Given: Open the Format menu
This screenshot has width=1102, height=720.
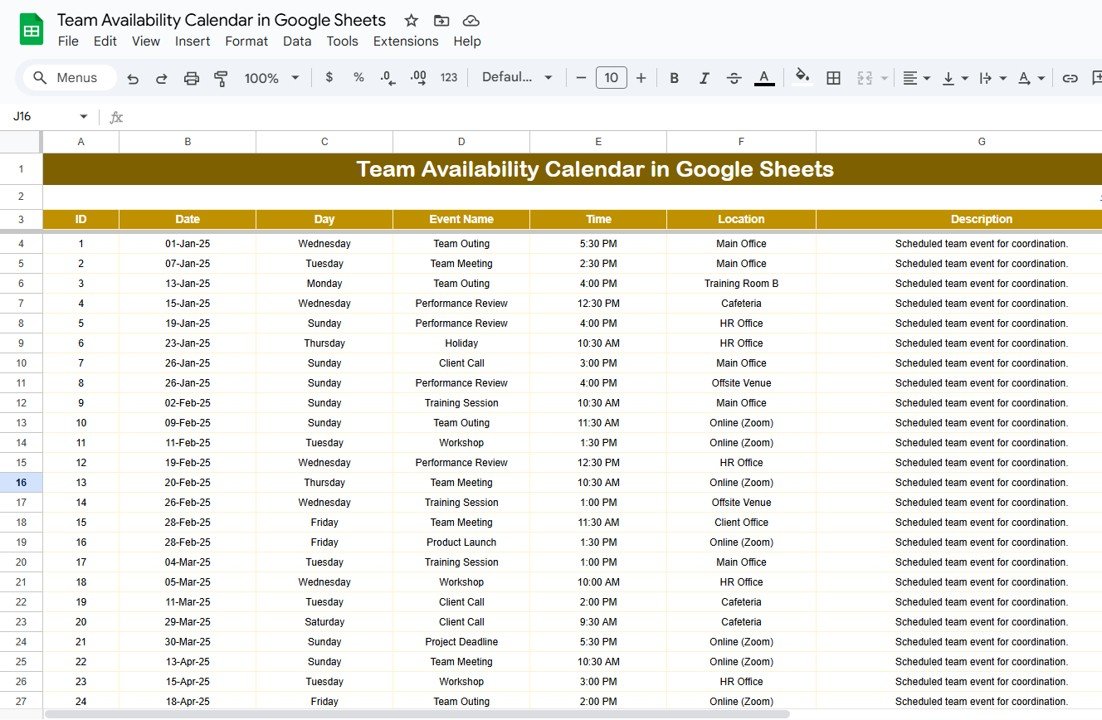Looking at the screenshot, I should 246,41.
